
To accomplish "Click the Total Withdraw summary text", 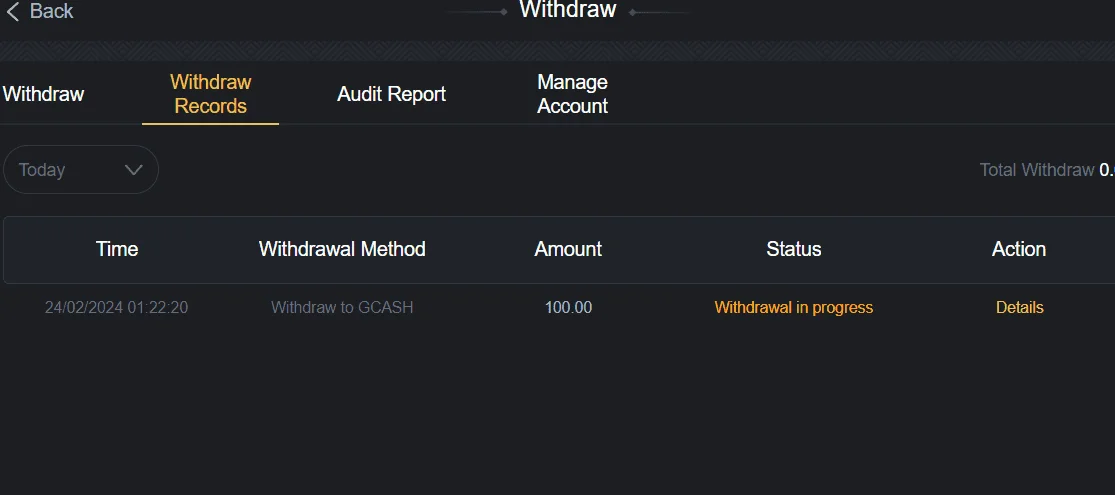I will 1047,170.
